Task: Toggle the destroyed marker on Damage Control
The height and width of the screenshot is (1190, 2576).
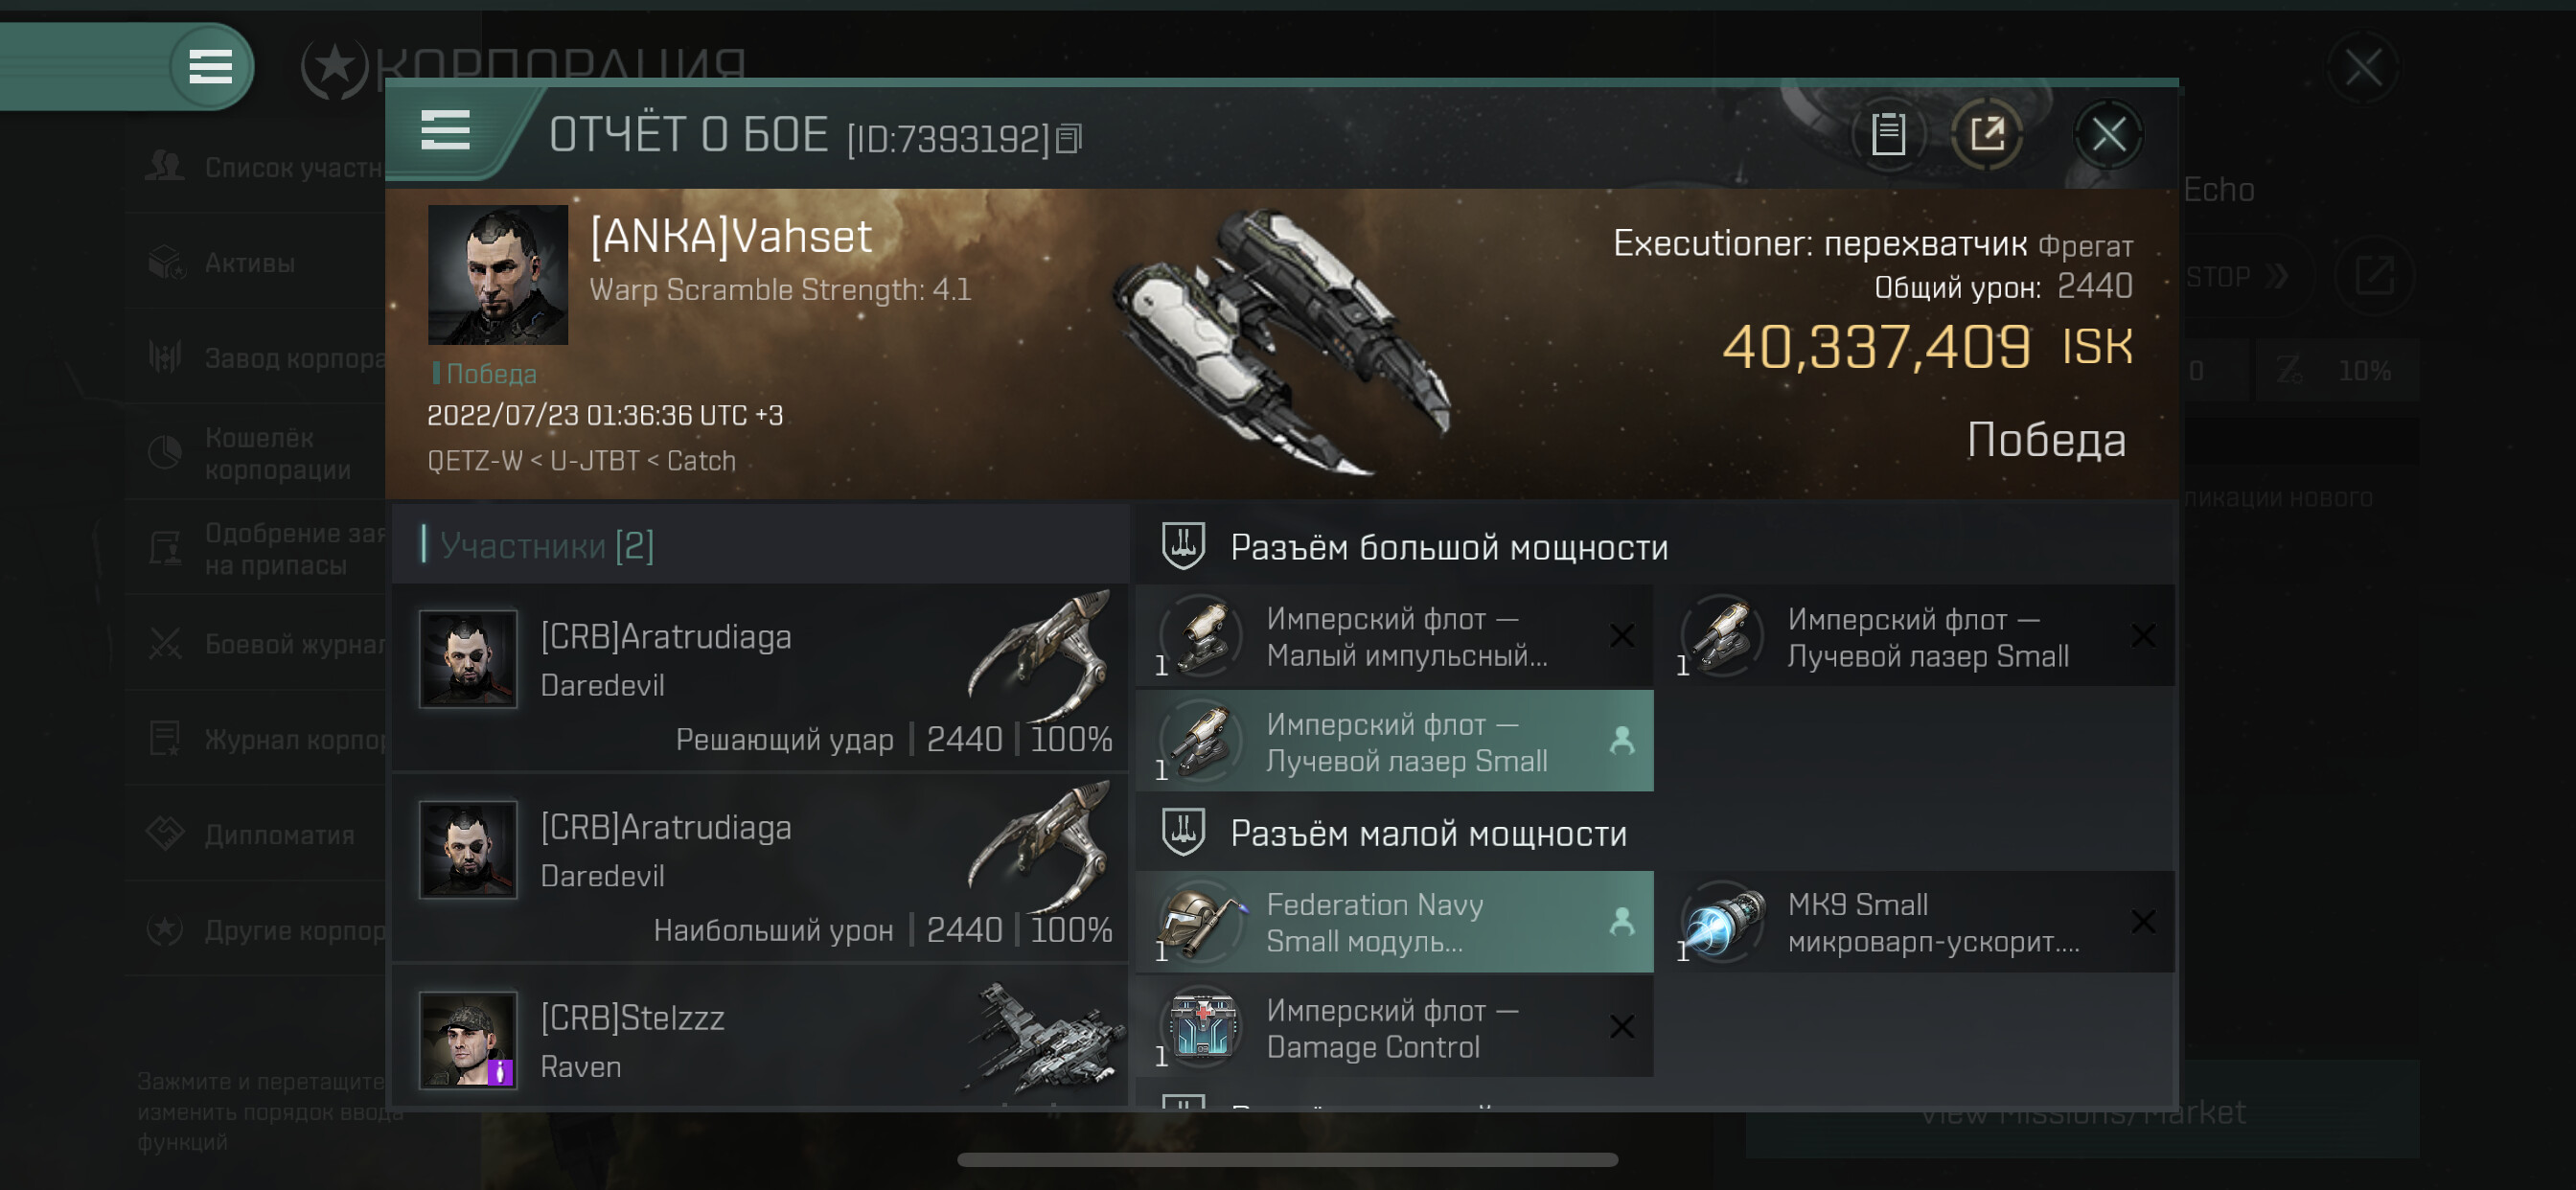Action: pyautogui.click(x=1621, y=1027)
